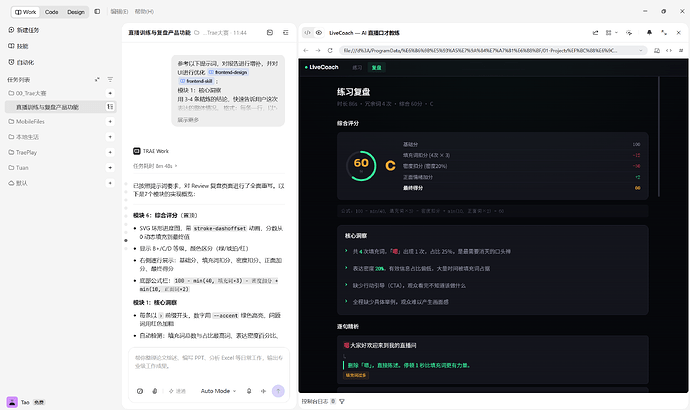
Task: Open the Auto Mode dropdown
Action: [218, 391]
